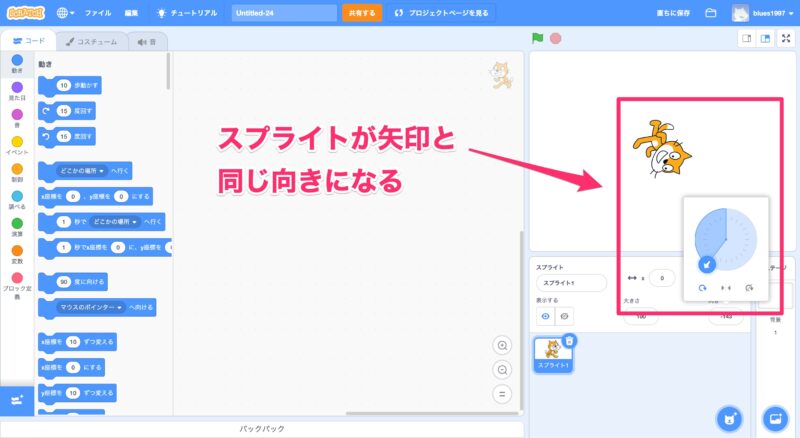Open the ファイル menu
The width and height of the screenshot is (800, 438).
(98, 13)
